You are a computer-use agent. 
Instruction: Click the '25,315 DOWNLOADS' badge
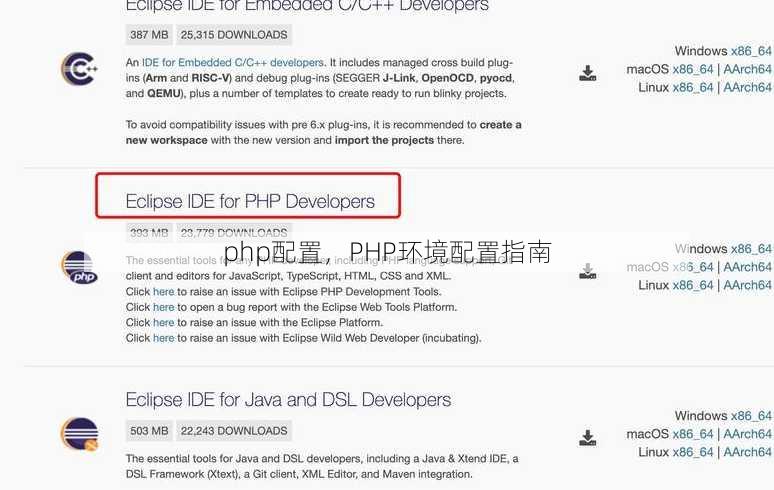point(234,35)
